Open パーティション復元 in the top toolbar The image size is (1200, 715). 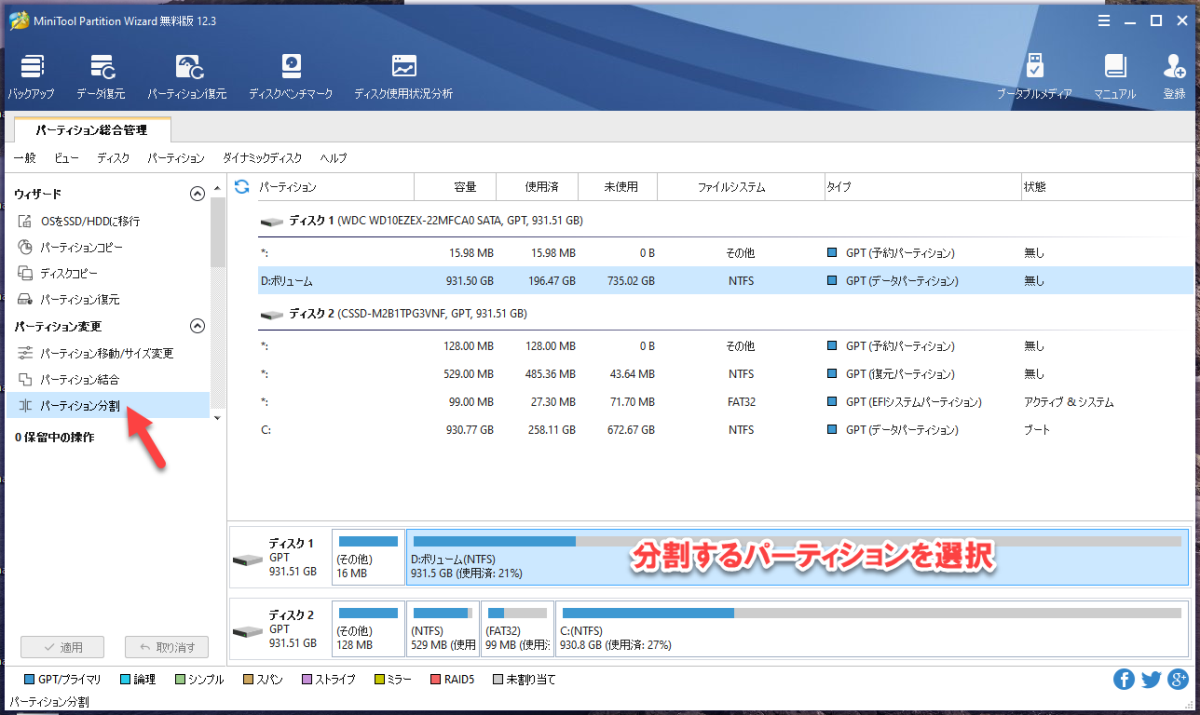(x=187, y=76)
